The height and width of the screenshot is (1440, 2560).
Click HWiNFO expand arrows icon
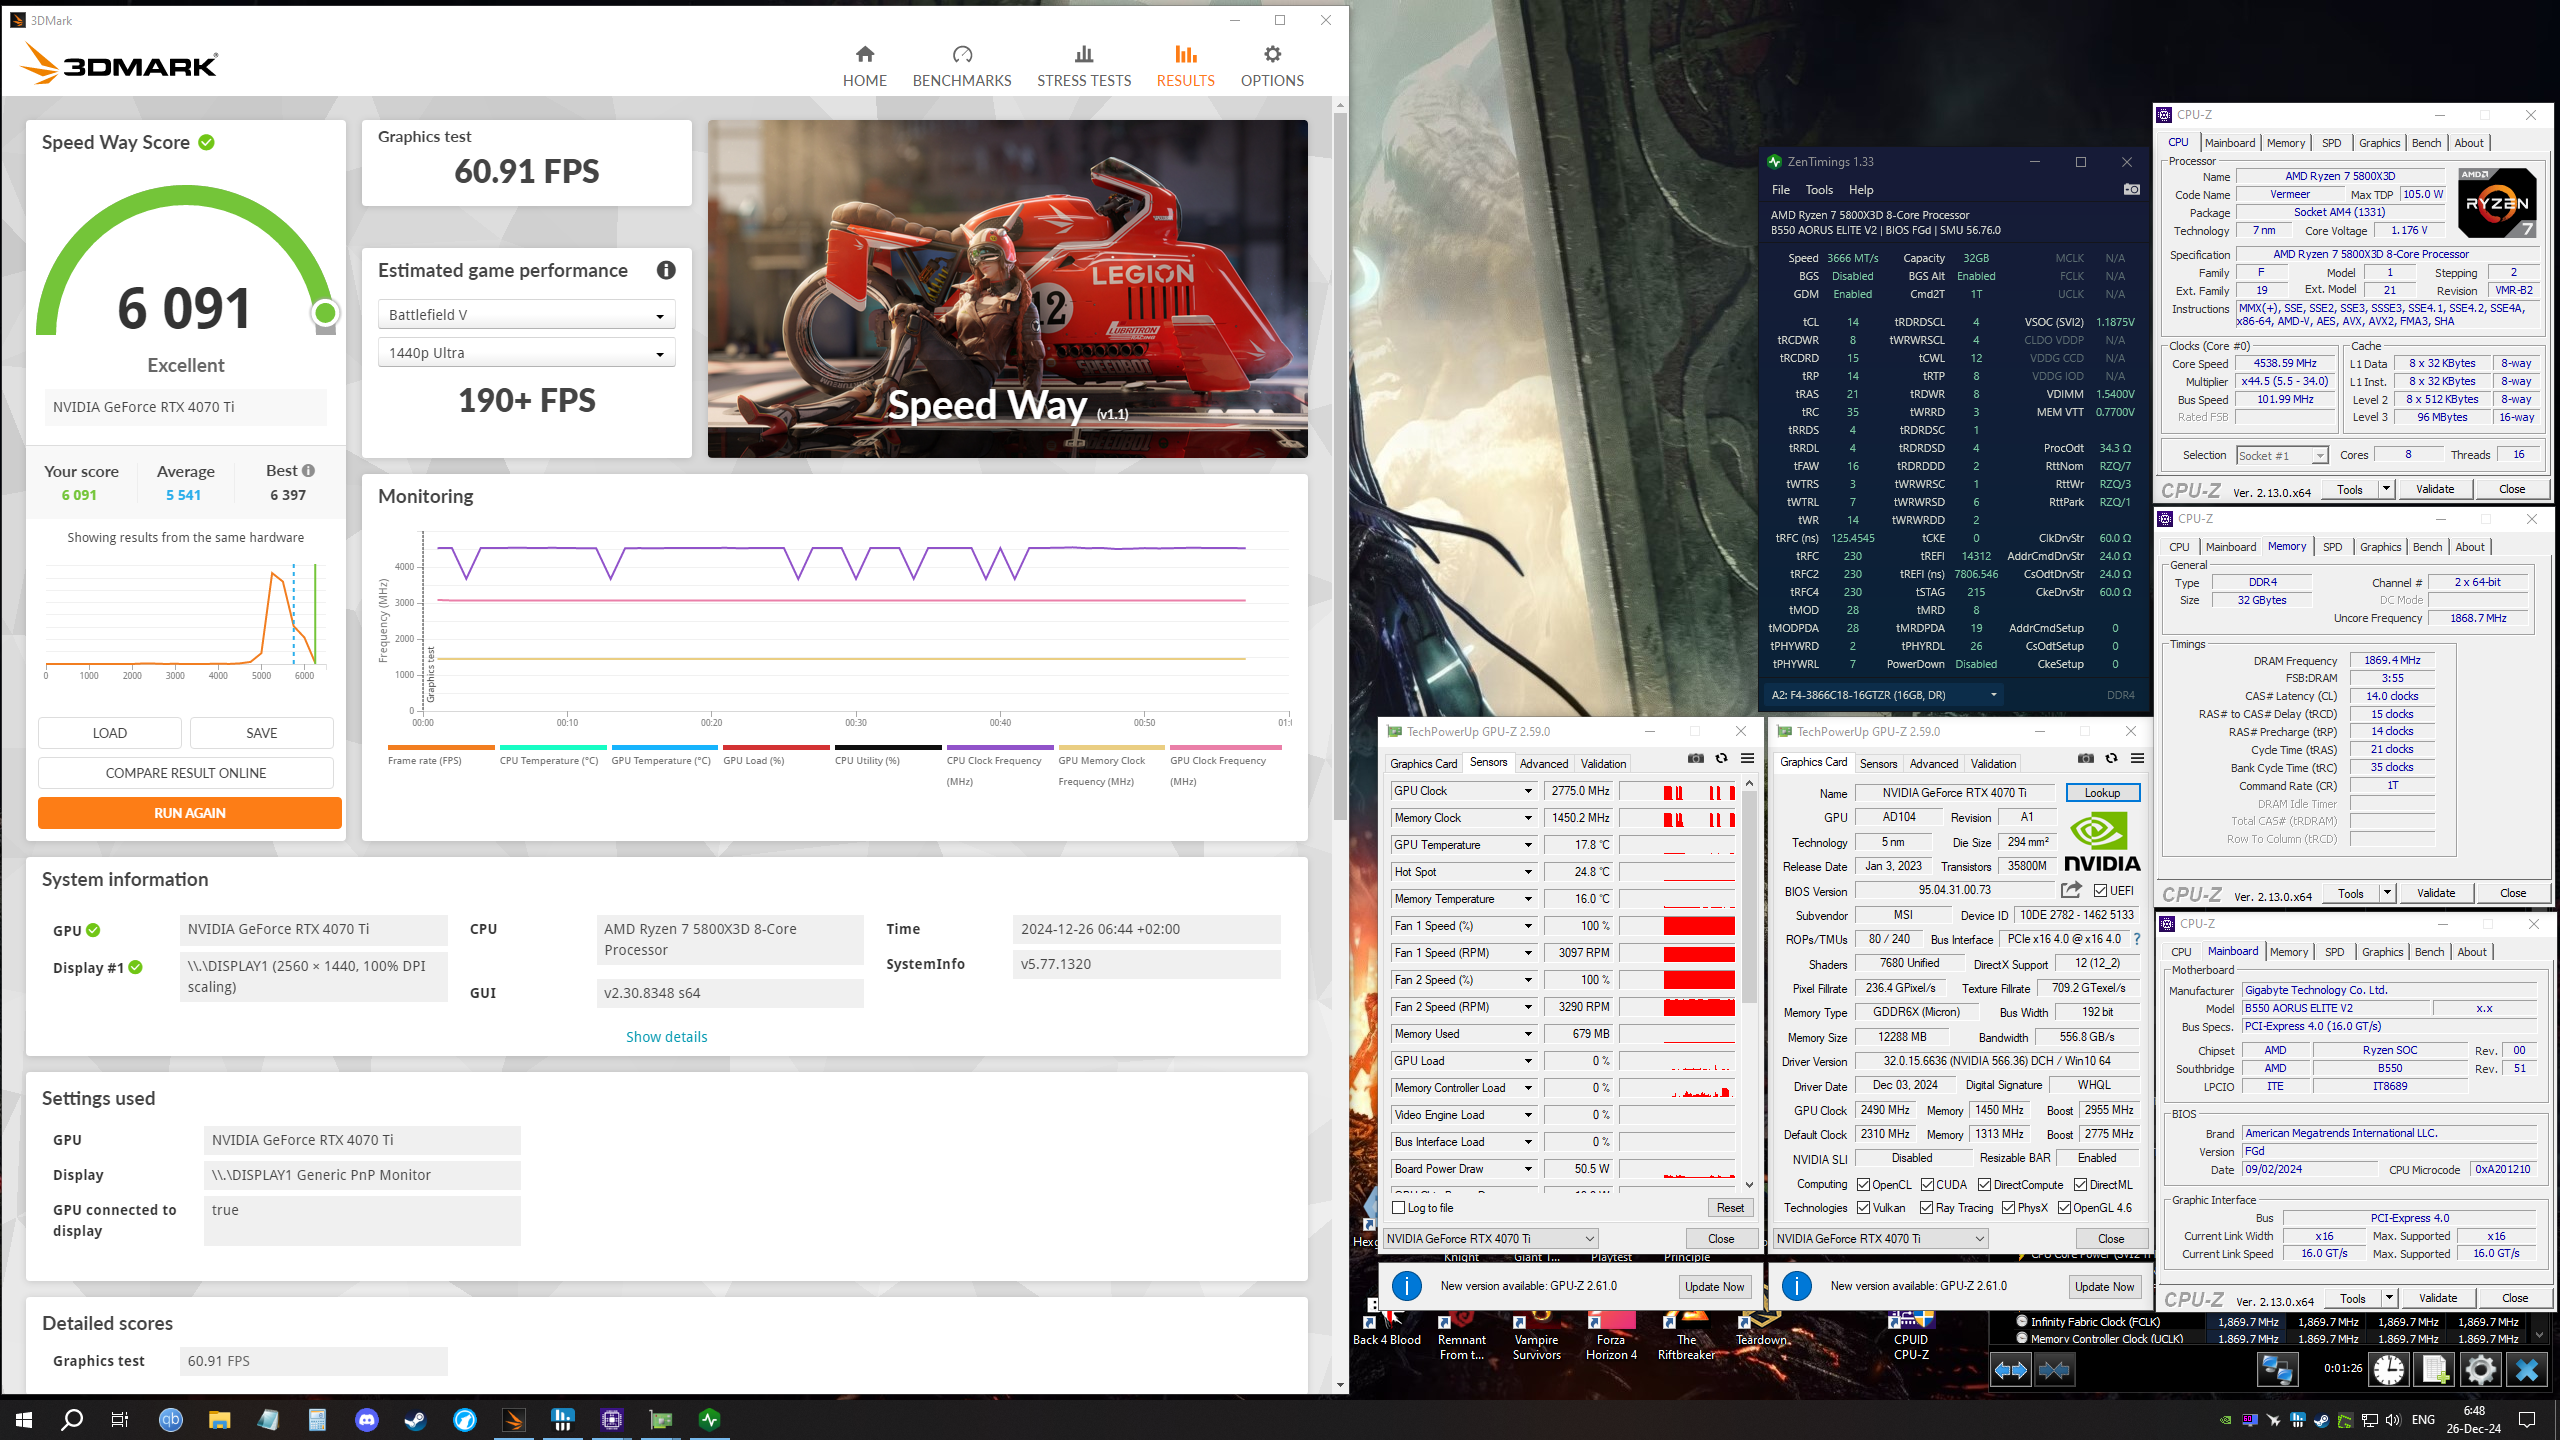pyautogui.click(x=2011, y=1369)
